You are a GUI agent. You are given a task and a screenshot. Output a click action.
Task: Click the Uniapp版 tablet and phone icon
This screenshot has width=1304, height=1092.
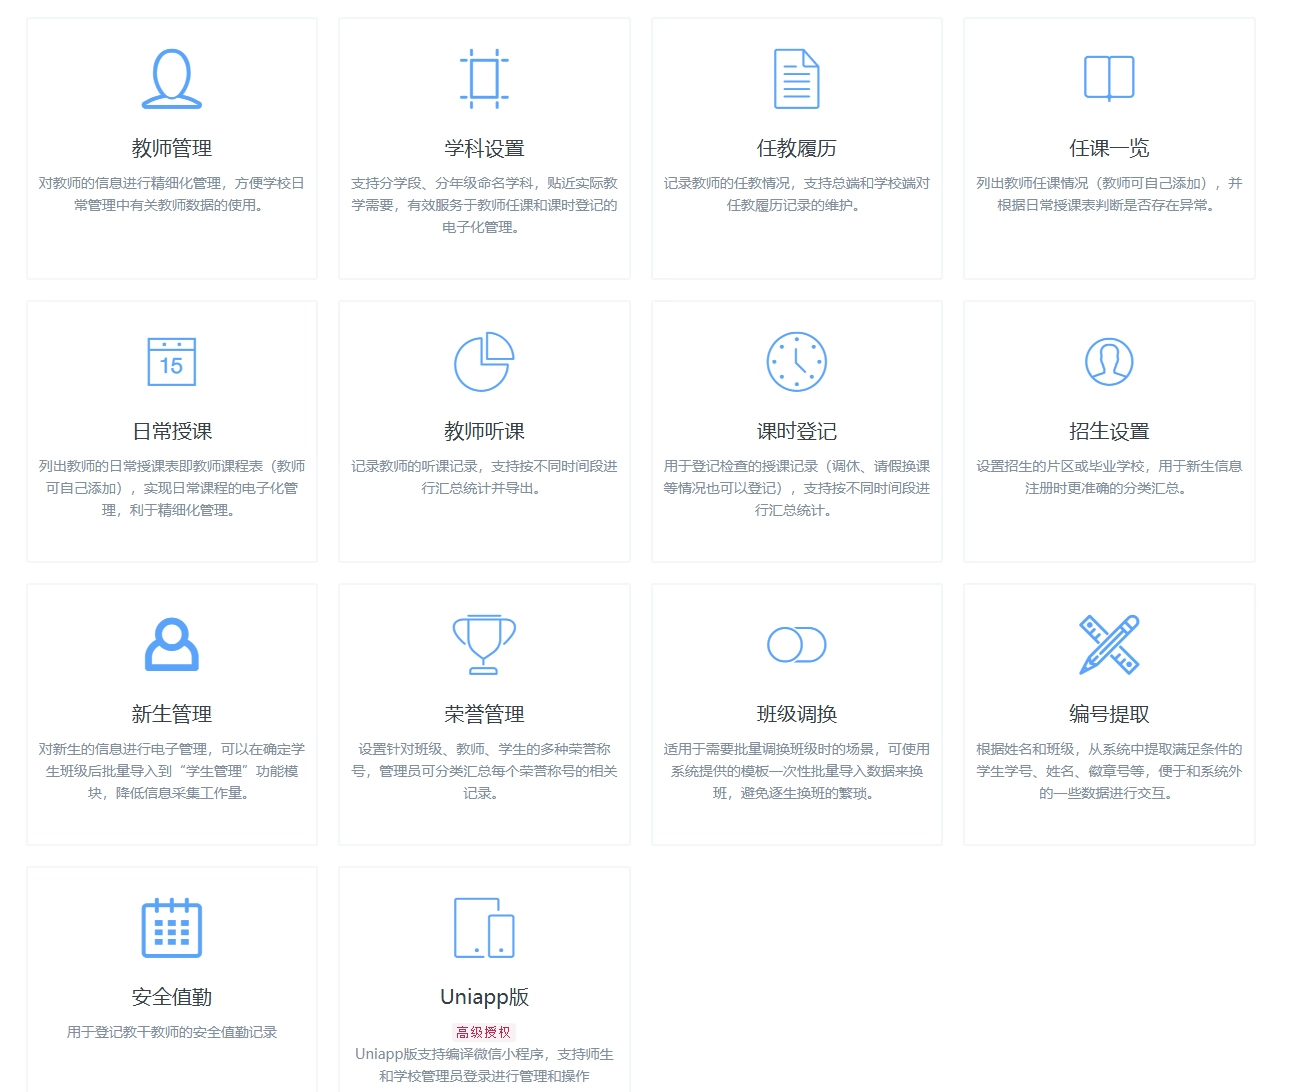[484, 927]
